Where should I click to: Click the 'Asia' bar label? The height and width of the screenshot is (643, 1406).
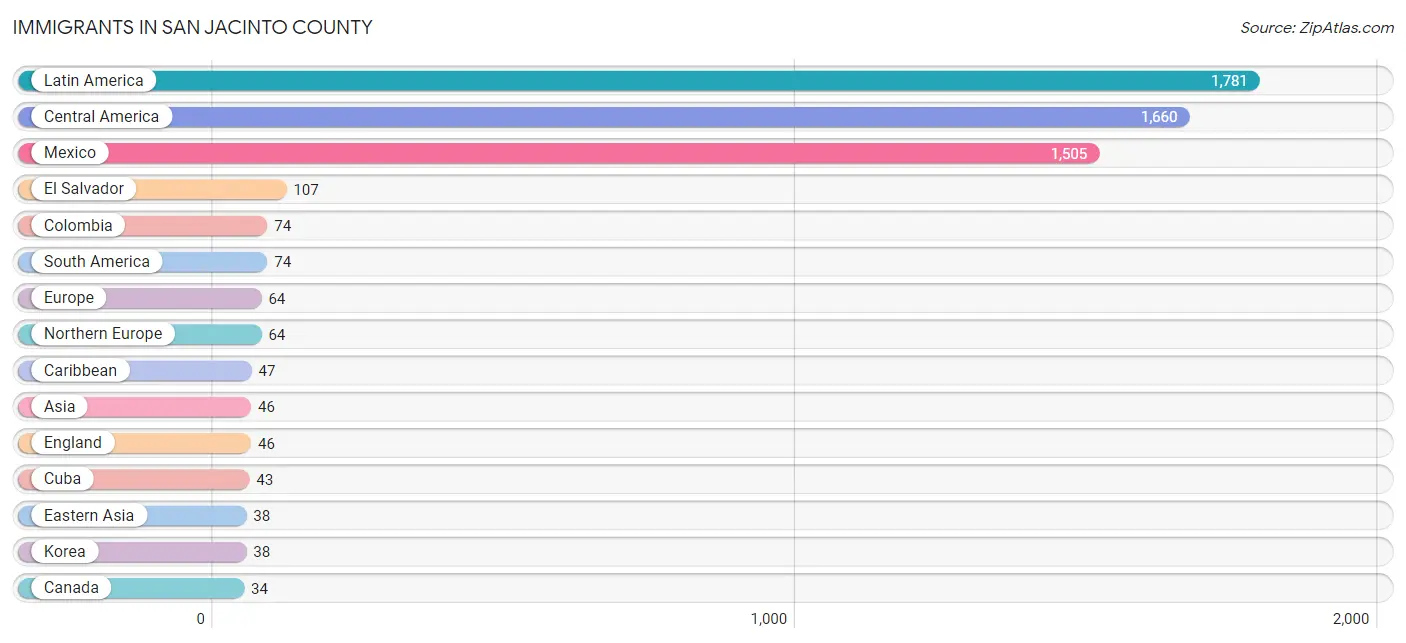[x=59, y=407]
